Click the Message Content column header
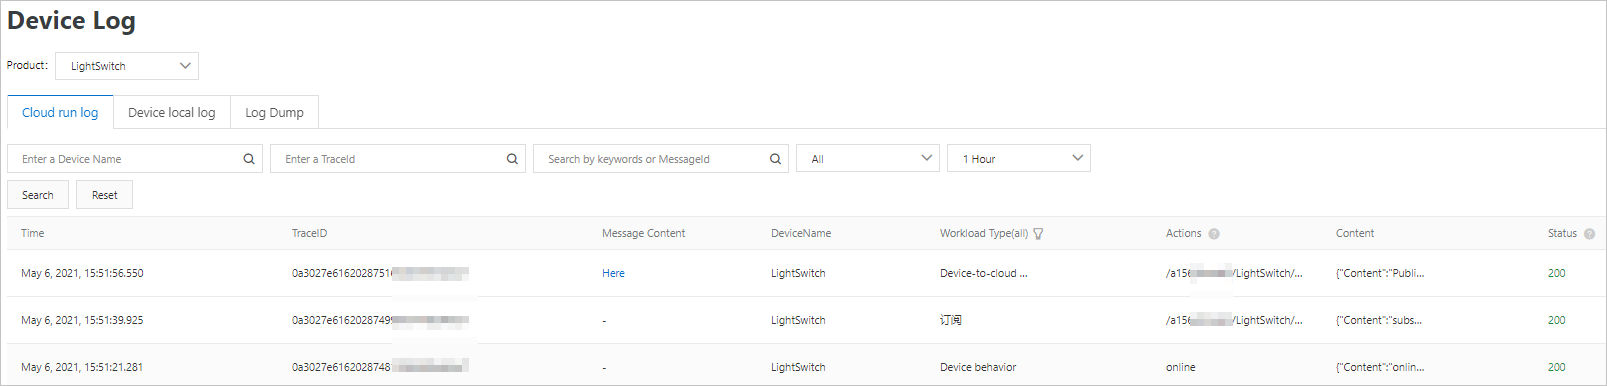This screenshot has width=1607, height=386. [x=643, y=233]
